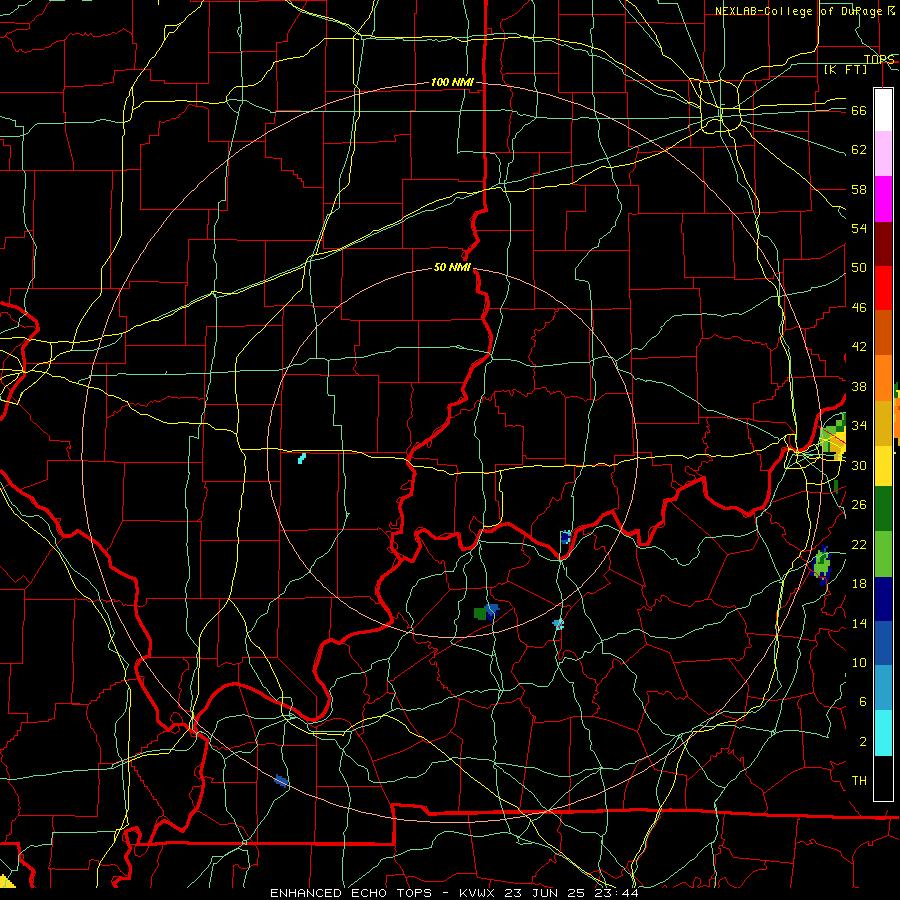Screen dimensions: 900x900
Task: Click the '66' legend value
Action: pos(859,111)
